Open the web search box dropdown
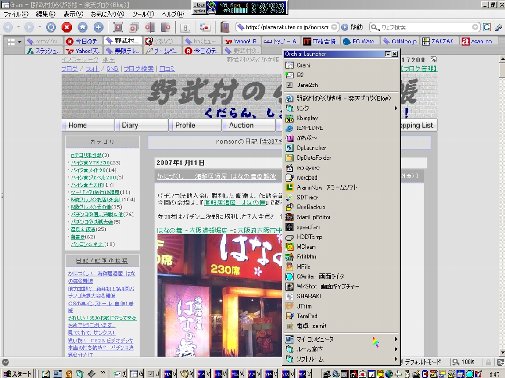This screenshot has width=505, height=378. click(475, 27)
